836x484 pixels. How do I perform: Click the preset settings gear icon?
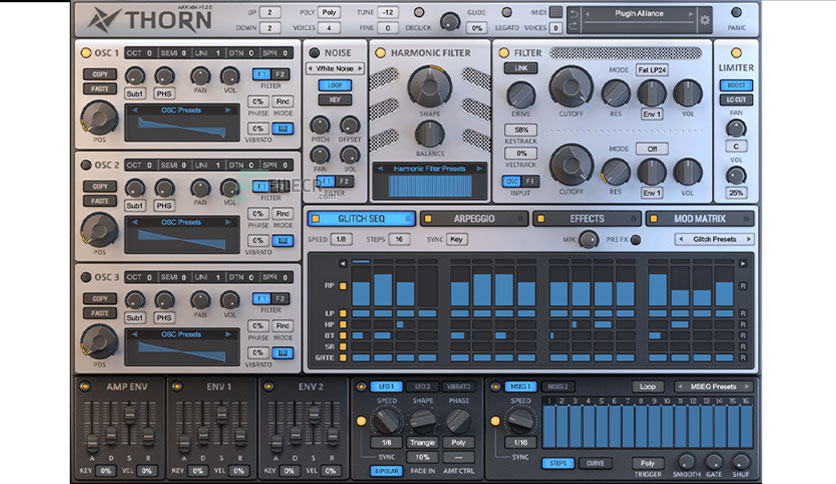704,19
